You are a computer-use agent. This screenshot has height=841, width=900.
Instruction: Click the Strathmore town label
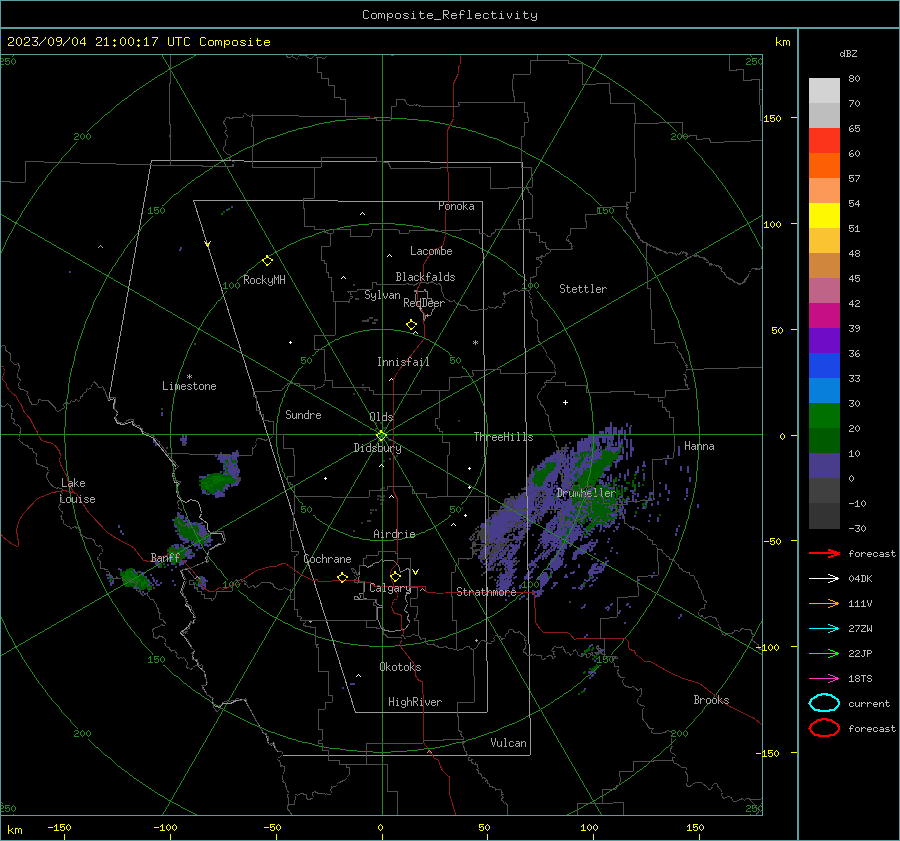click(486, 592)
